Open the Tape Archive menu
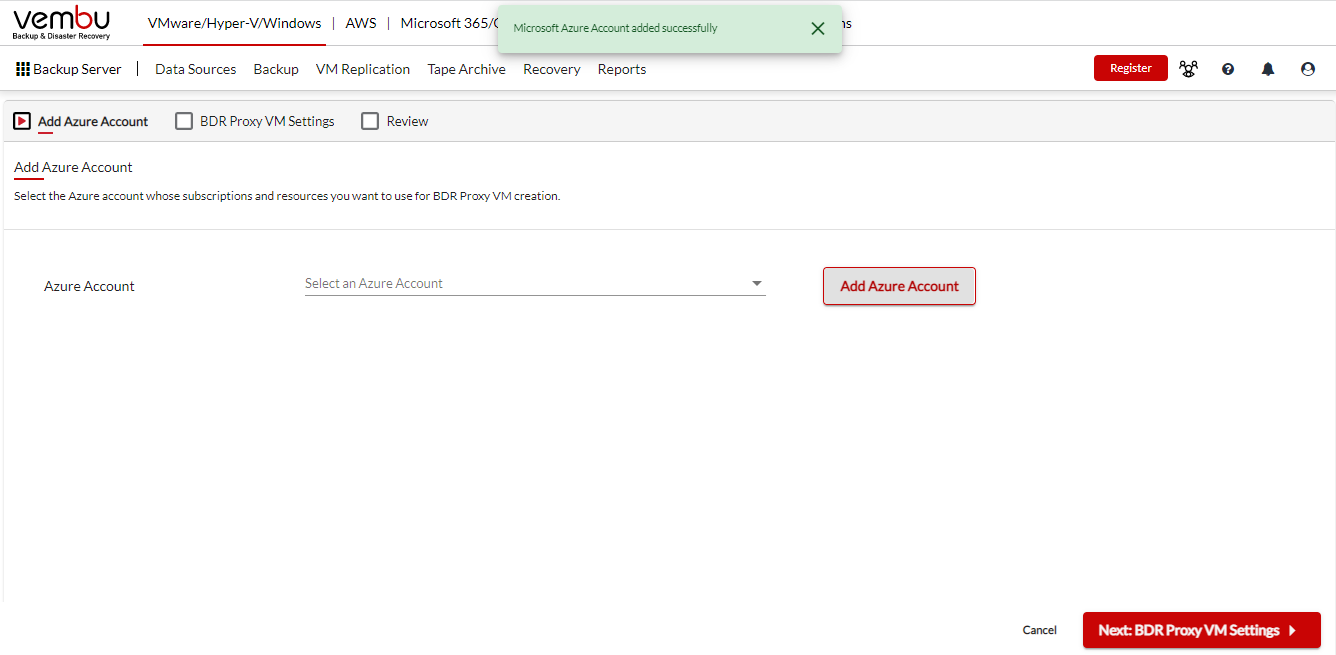The height and width of the screenshot is (655, 1336). (467, 69)
